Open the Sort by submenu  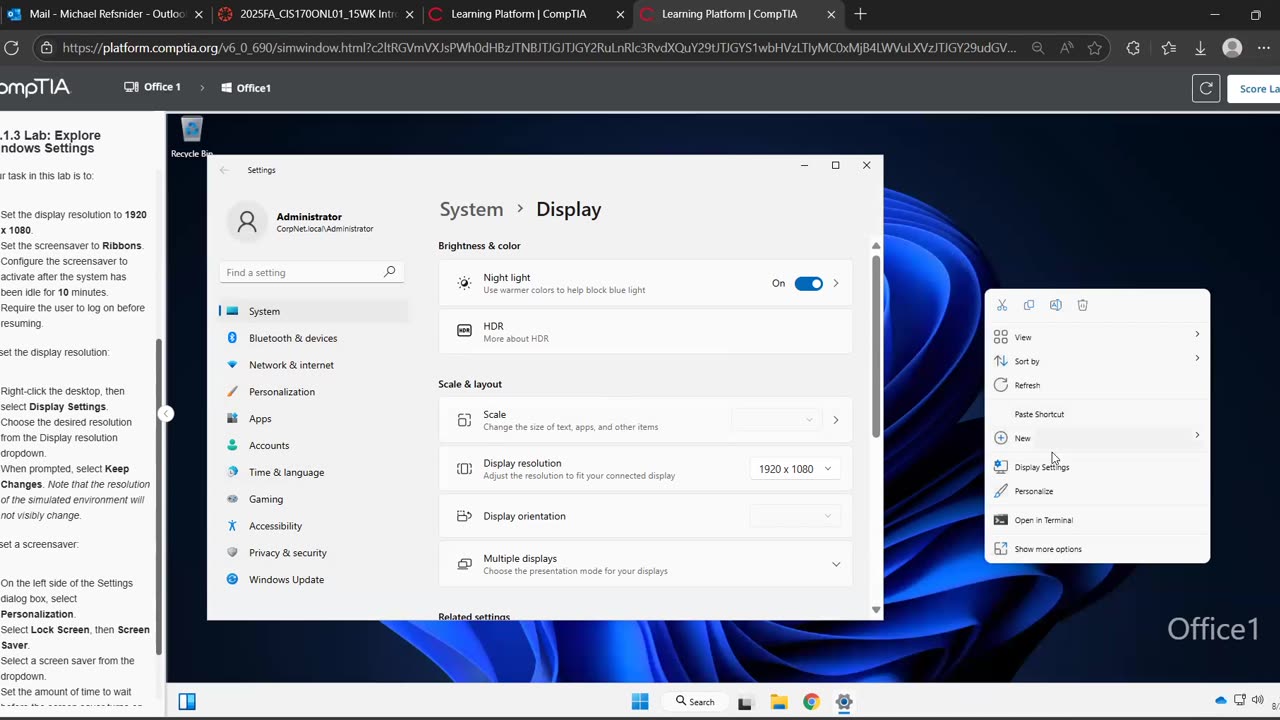1097,361
